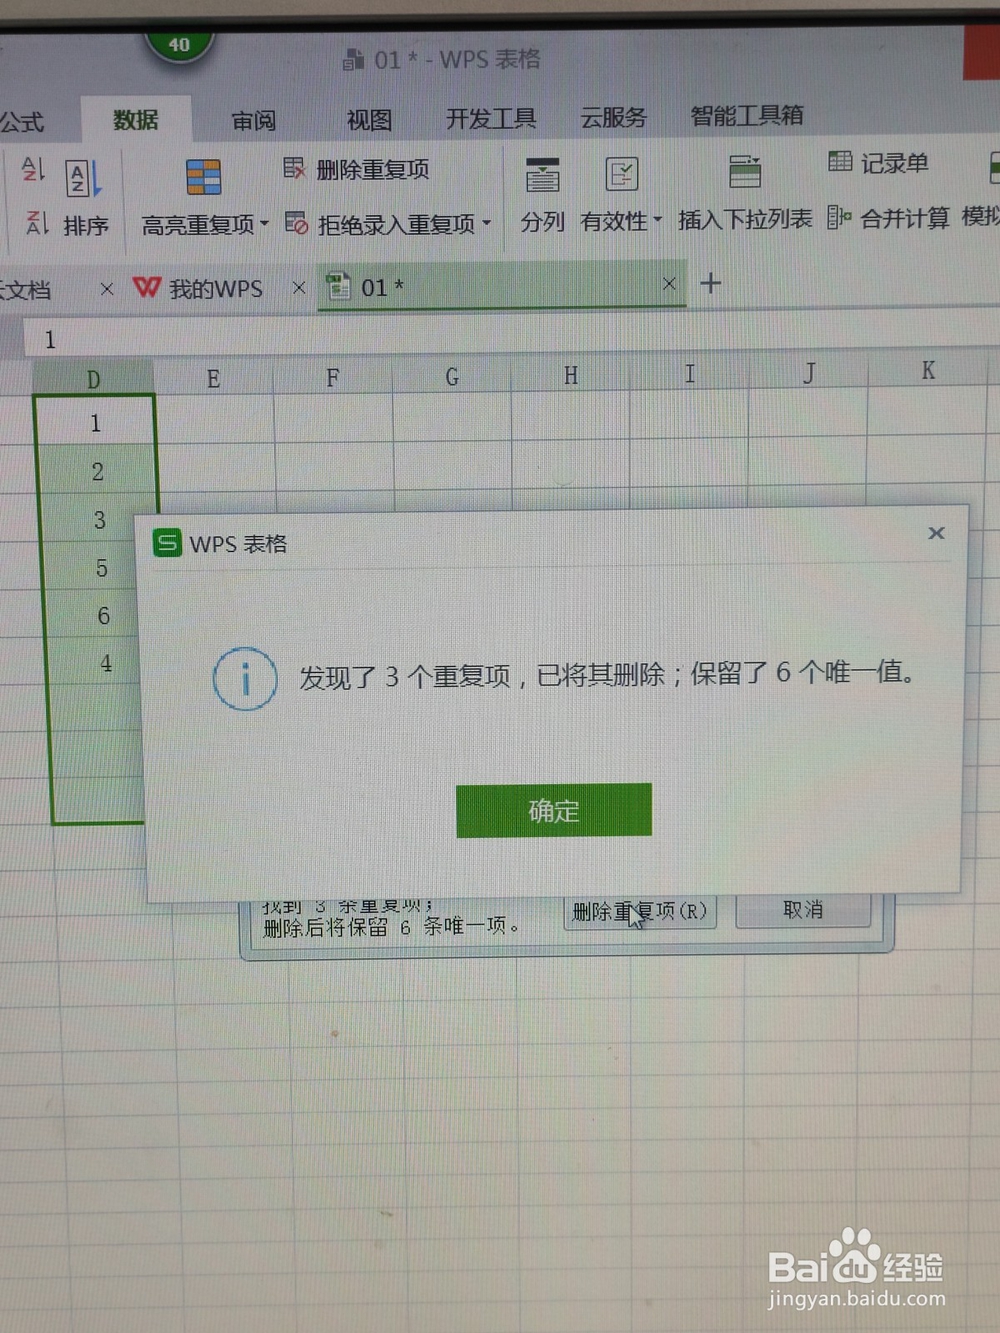The width and height of the screenshot is (1000, 1333).
Task: Click the 删除重复项(R) button behind dialog
Action: pos(640,911)
